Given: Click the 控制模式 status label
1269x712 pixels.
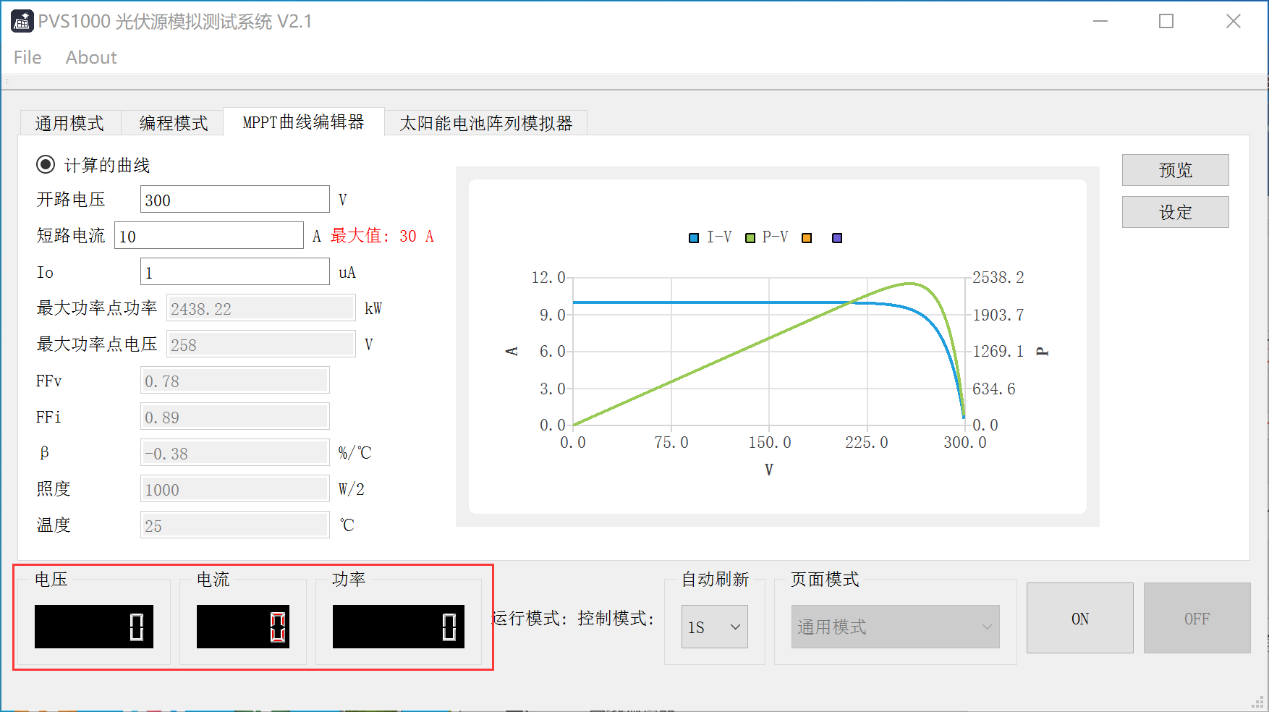Looking at the screenshot, I should 616,619.
